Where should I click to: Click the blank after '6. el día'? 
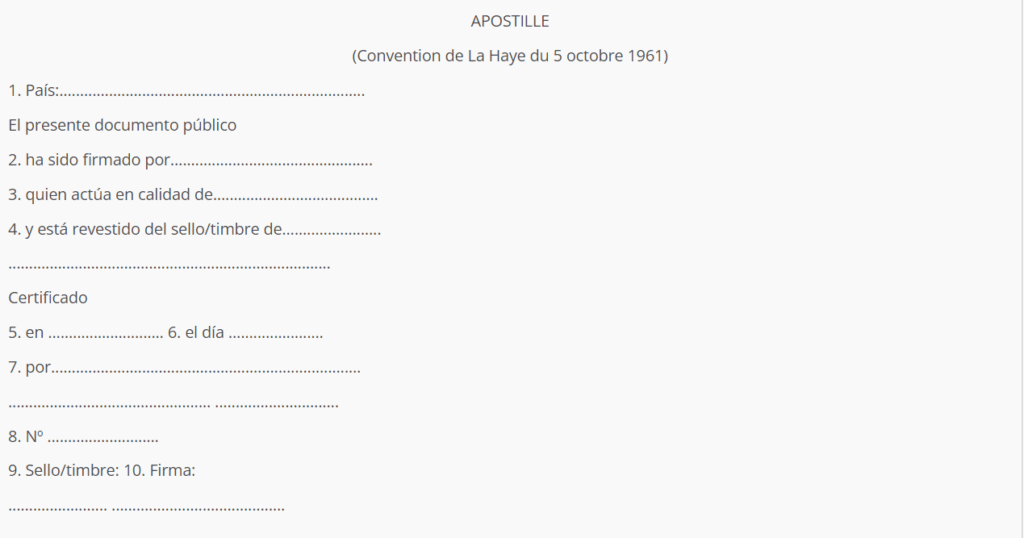pos(275,333)
